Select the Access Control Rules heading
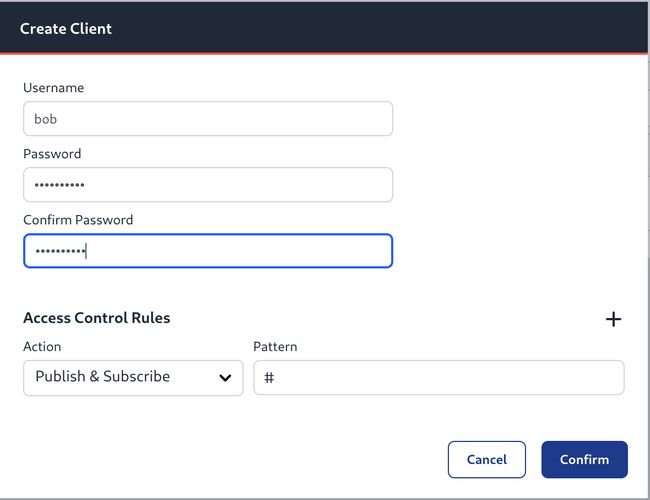650x500 pixels. coord(97,318)
